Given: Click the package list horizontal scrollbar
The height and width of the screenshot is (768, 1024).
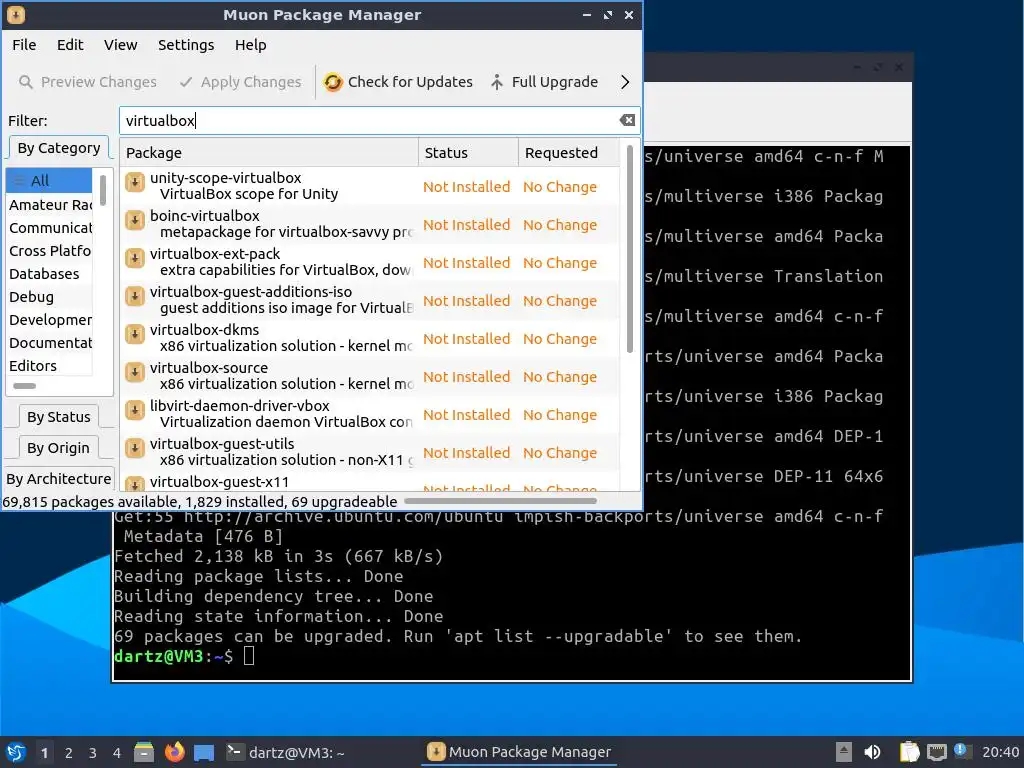Looking at the screenshot, I should pos(500,502).
